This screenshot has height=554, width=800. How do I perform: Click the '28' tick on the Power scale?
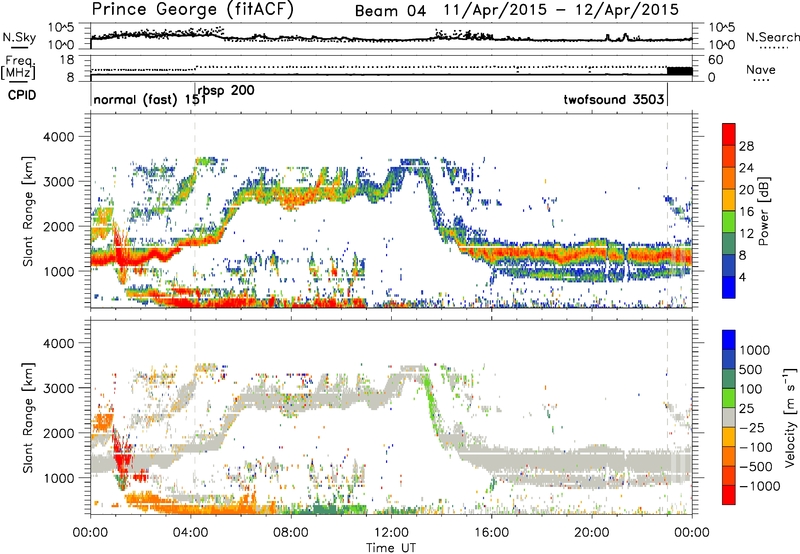pyautogui.click(x=746, y=146)
